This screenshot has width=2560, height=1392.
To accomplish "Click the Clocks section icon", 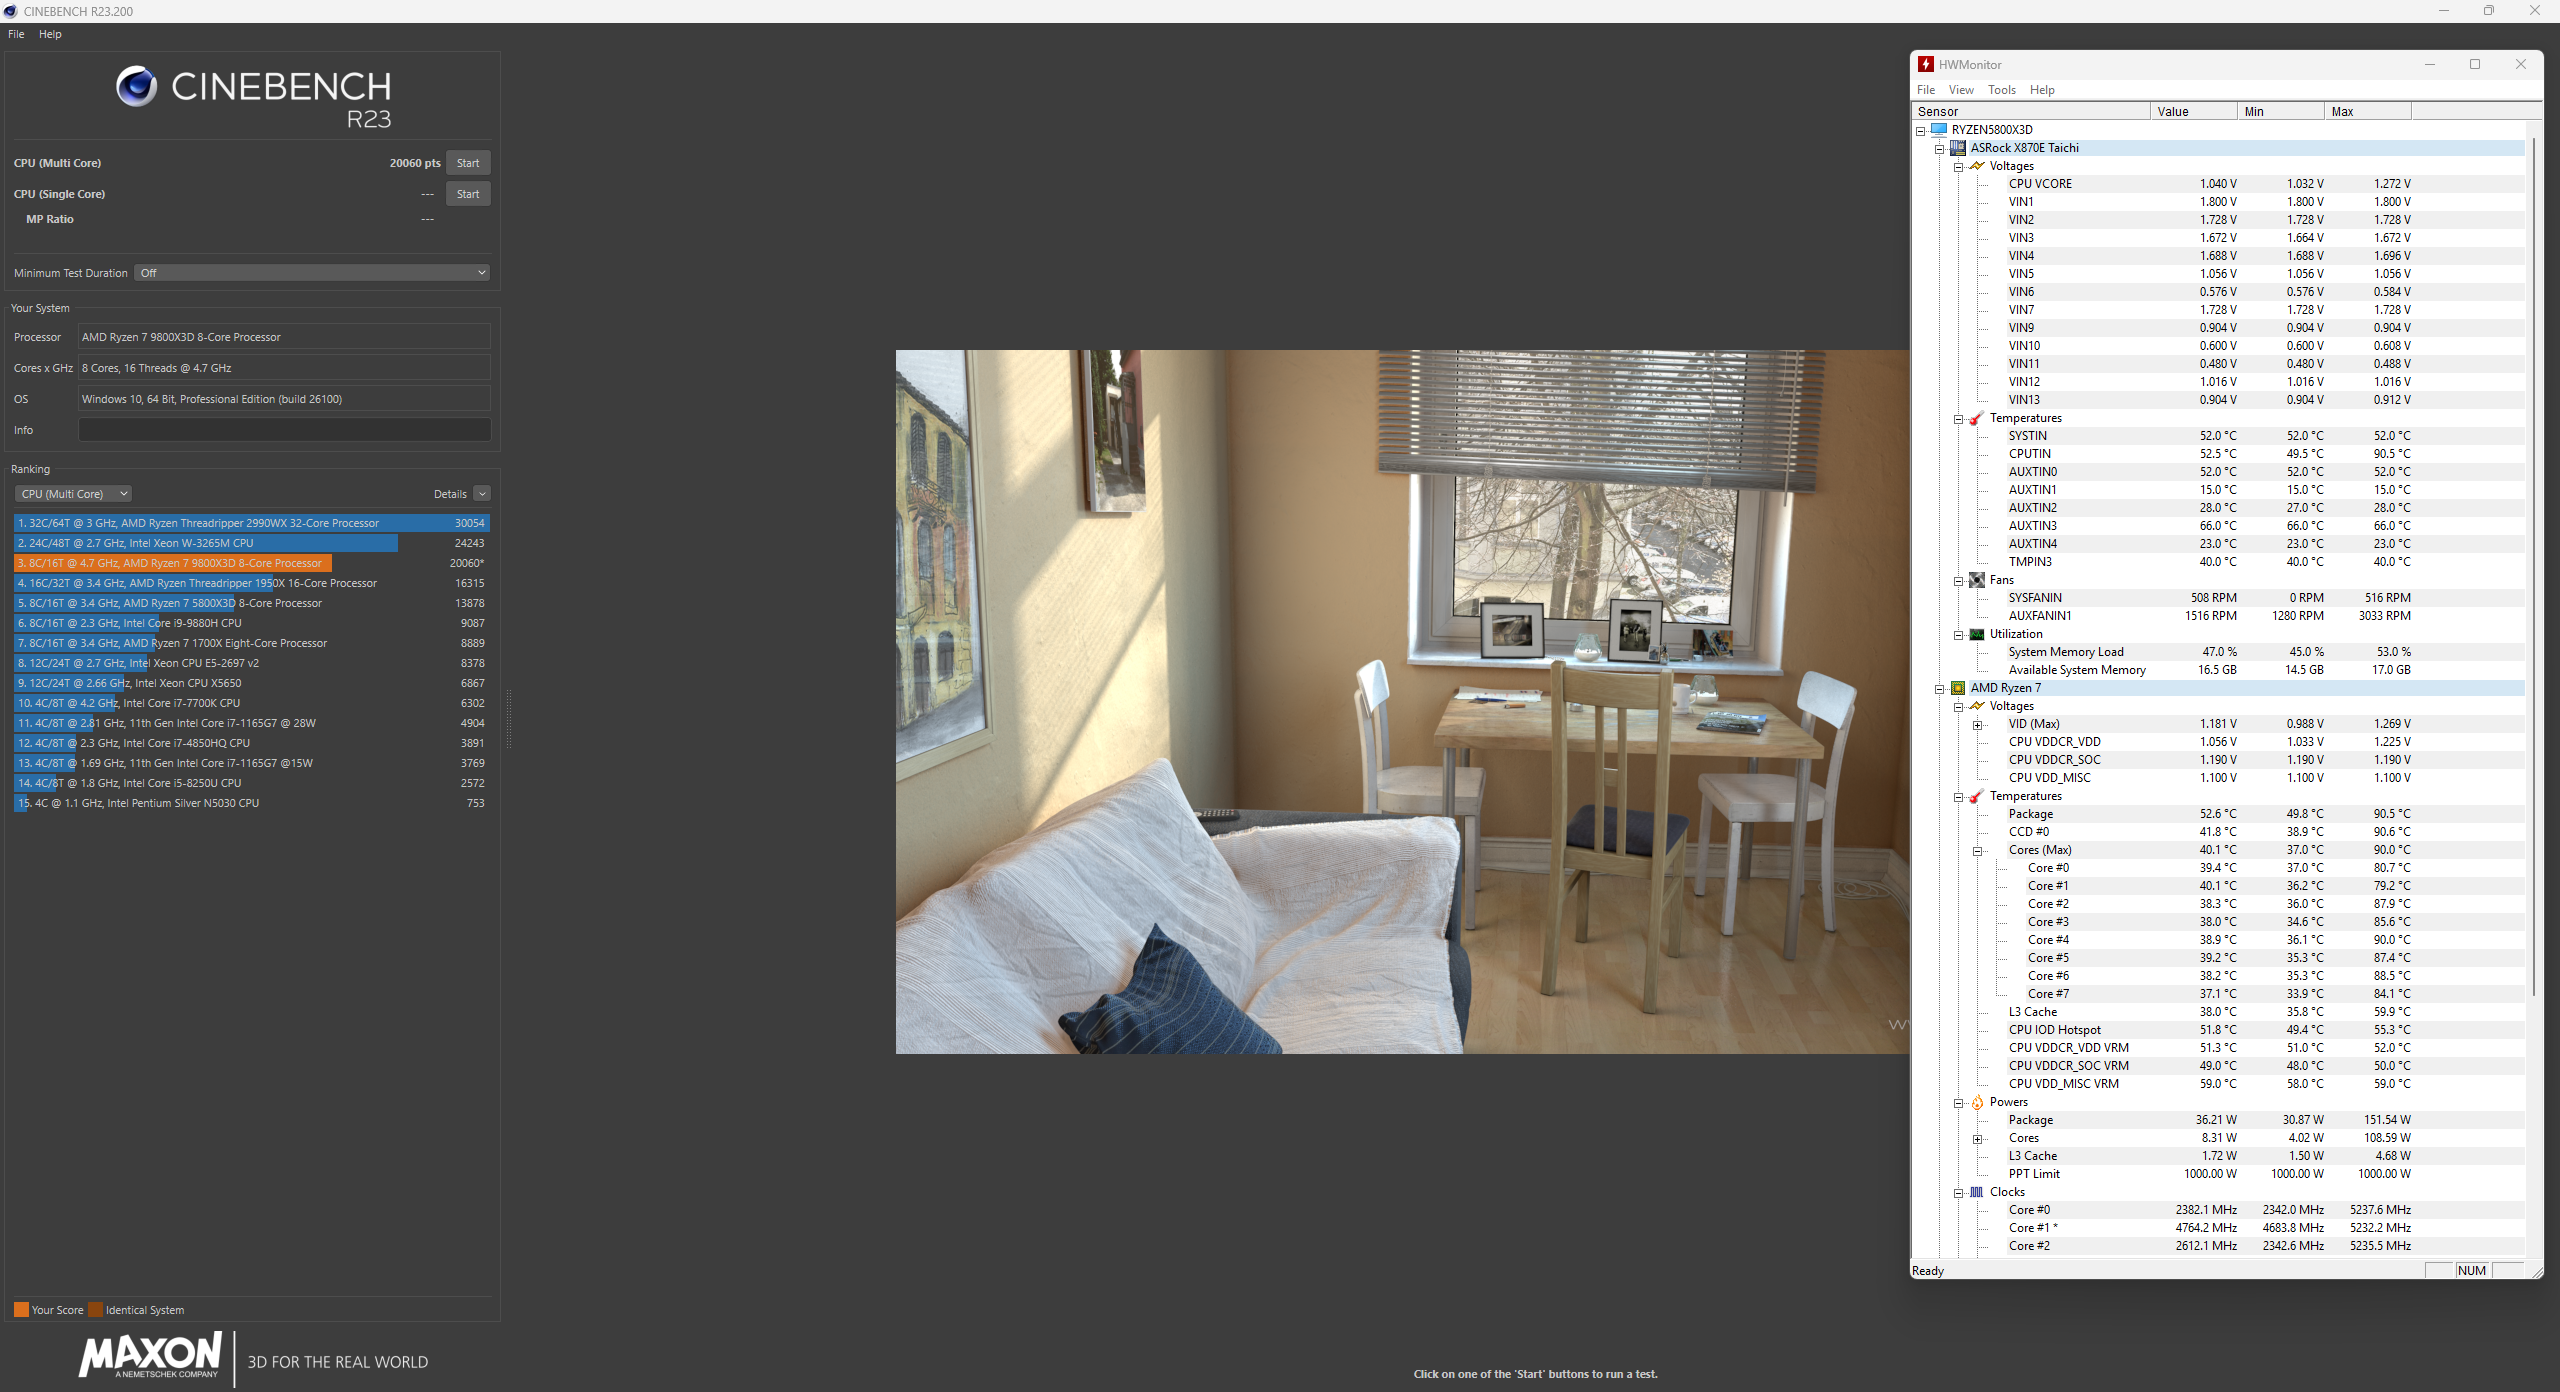I will click(x=1977, y=1192).
